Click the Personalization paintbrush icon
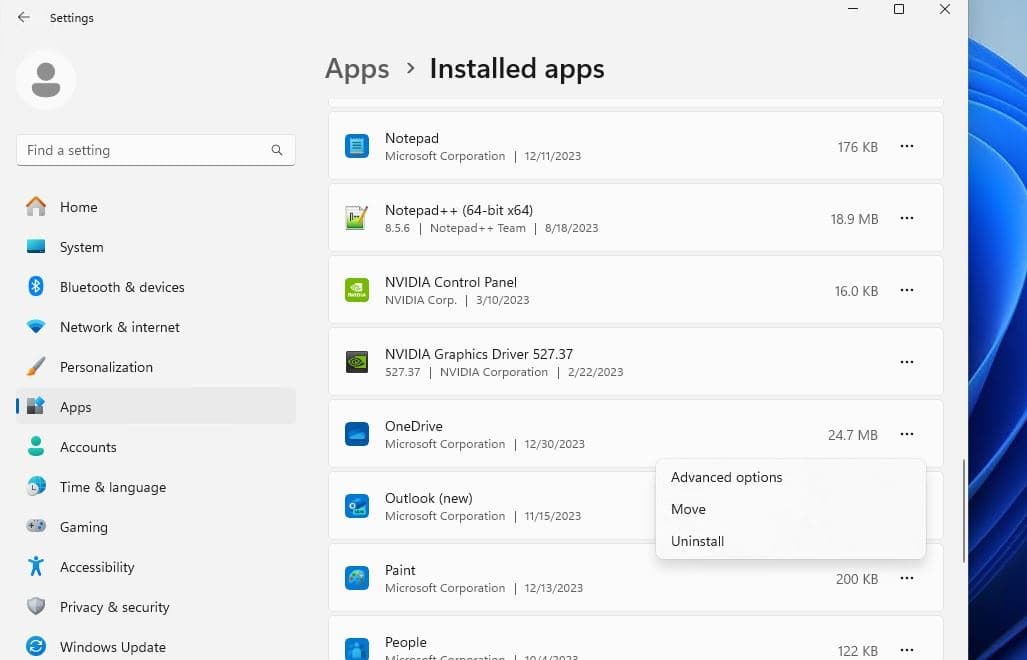Image resolution: width=1027 pixels, height=660 pixels. [36, 367]
